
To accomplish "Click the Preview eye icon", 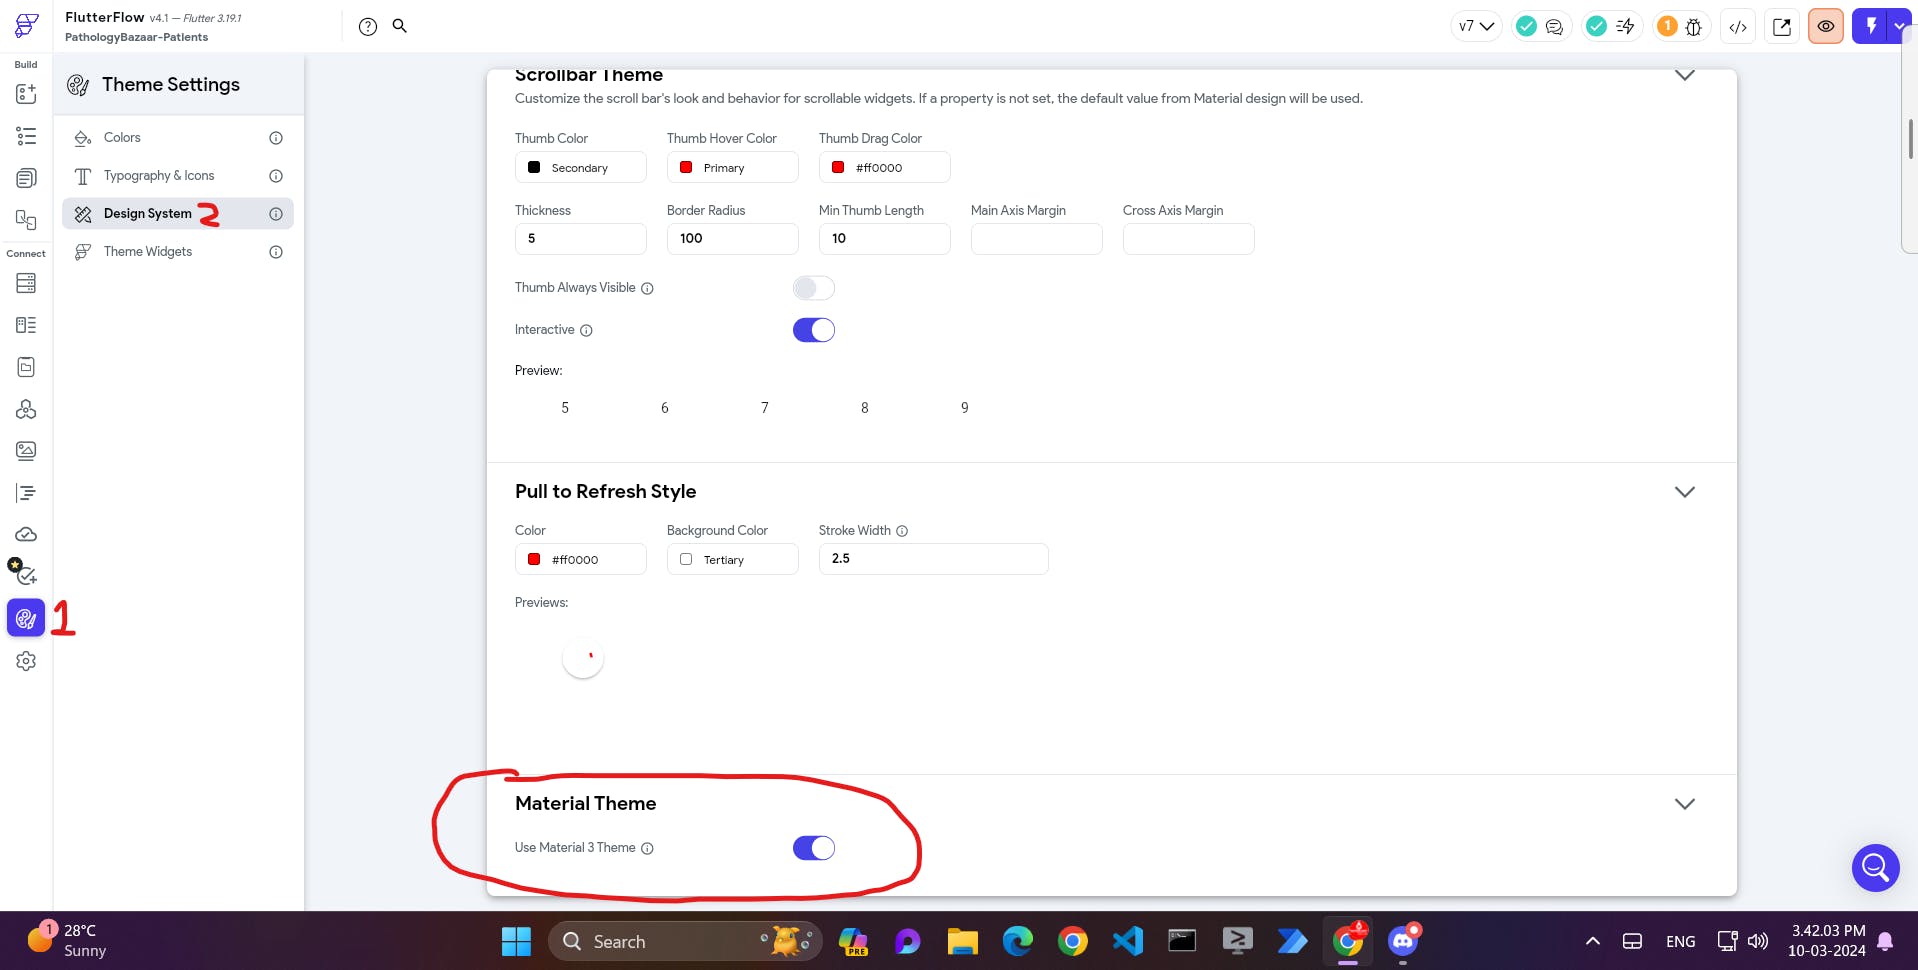I will coord(1826,27).
